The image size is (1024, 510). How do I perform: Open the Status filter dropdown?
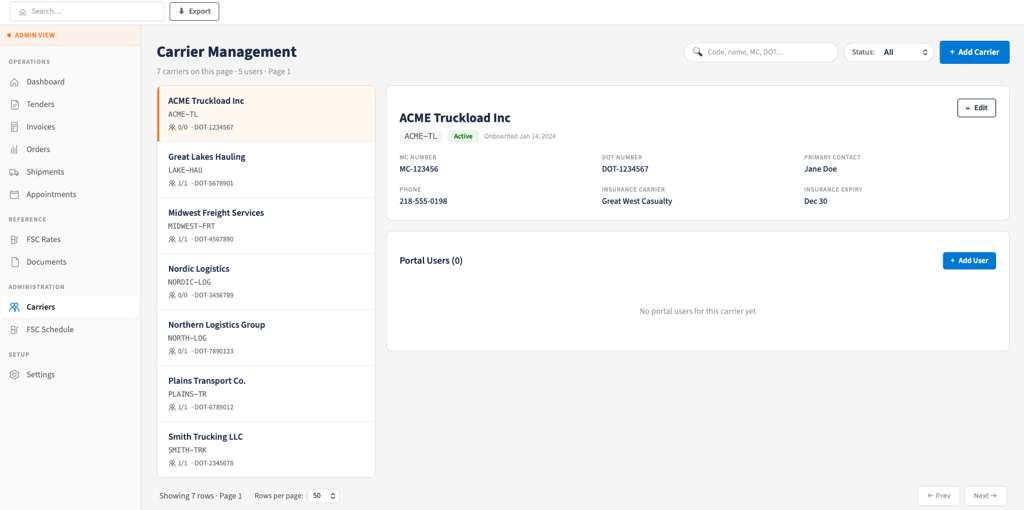click(x=889, y=52)
